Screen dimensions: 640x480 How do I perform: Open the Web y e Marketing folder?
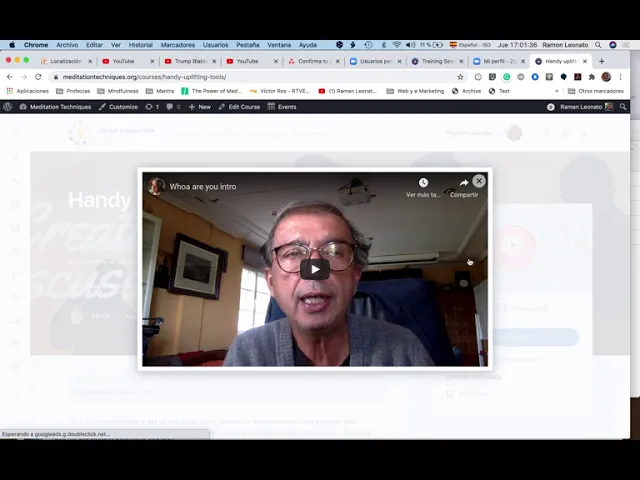pos(415,91)
